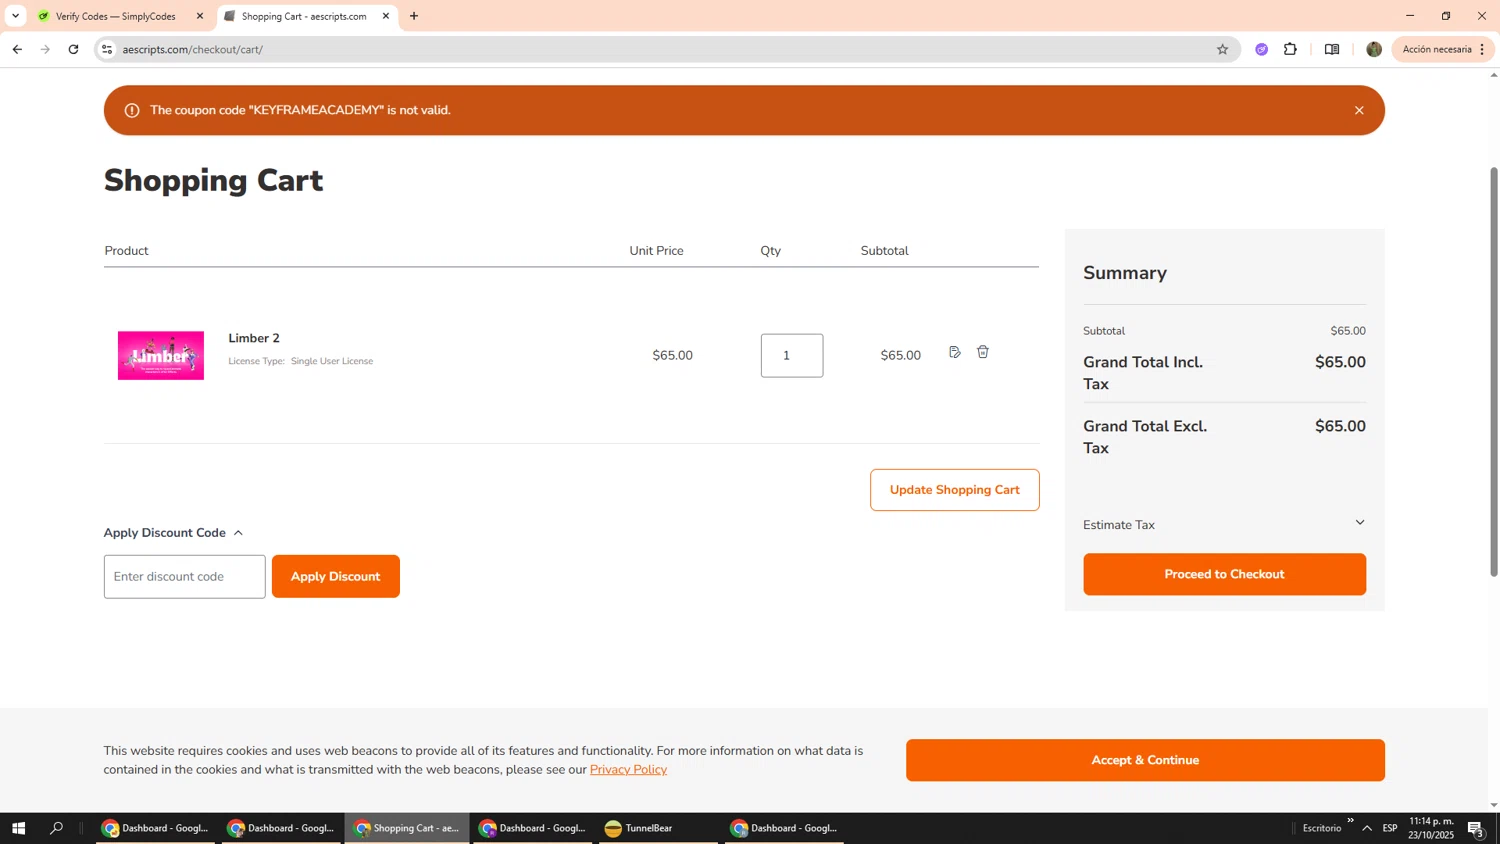Show hidden system tray icons
1500x844 pixels.
pos(1367,828)
